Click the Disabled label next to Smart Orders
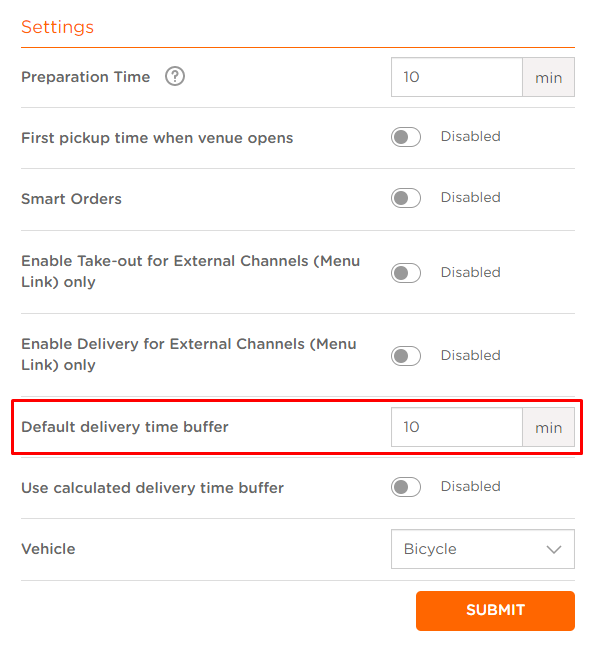 click(471, 197)
